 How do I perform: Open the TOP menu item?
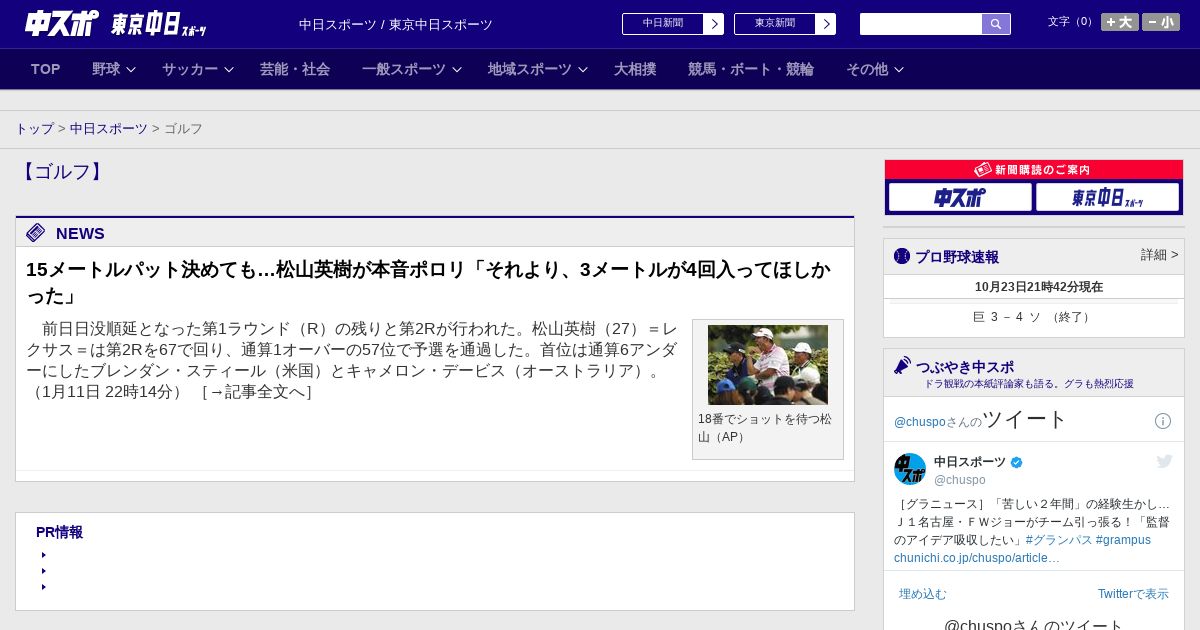[x=45, y=69]
